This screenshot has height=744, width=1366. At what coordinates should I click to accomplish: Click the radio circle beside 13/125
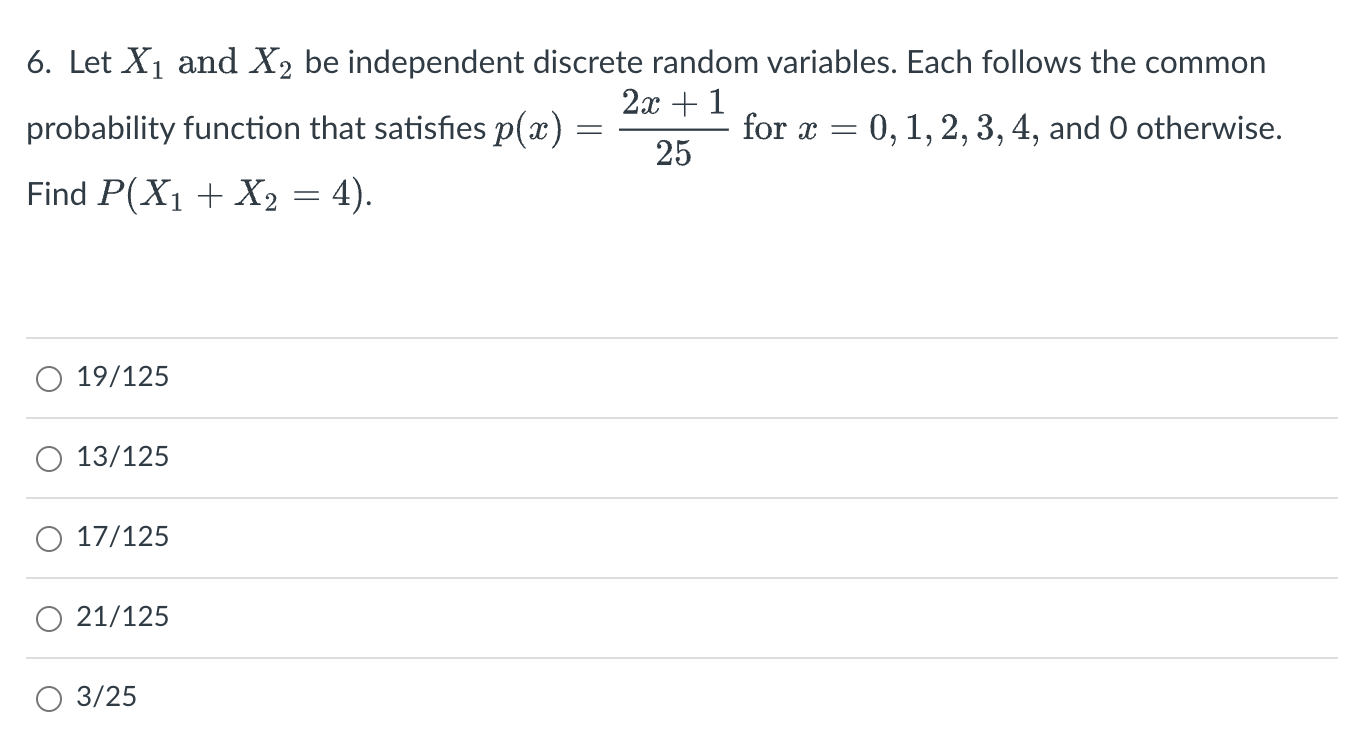(47, 458)
